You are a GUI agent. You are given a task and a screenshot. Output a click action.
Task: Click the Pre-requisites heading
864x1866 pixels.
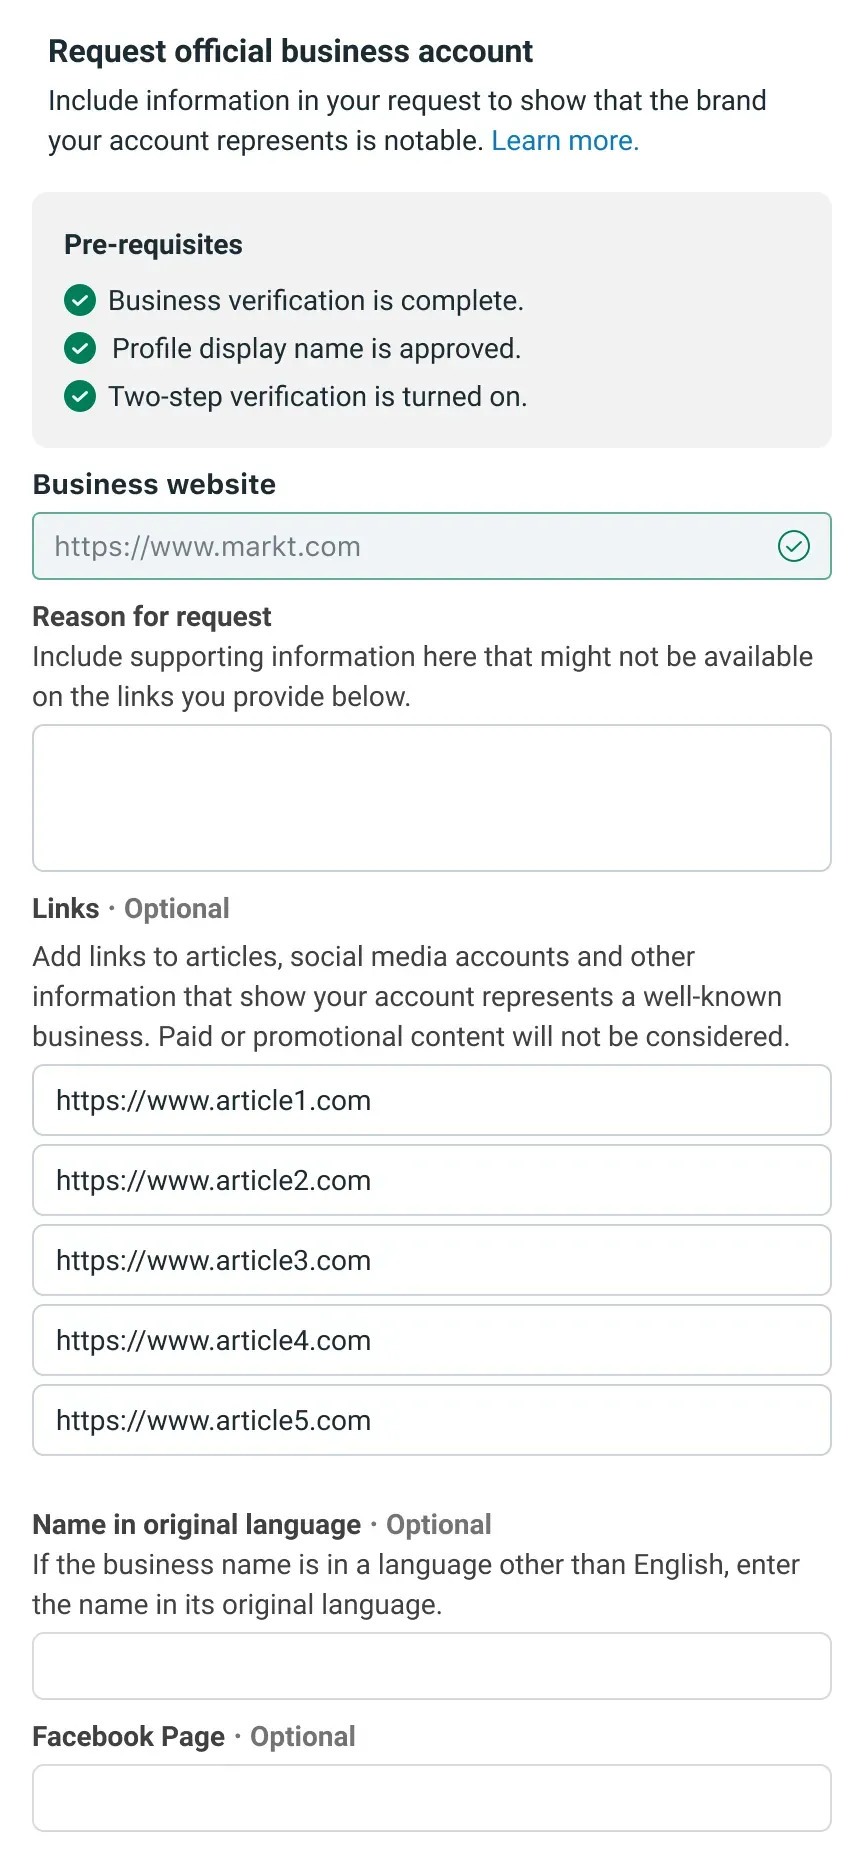[x=153, y=245]
